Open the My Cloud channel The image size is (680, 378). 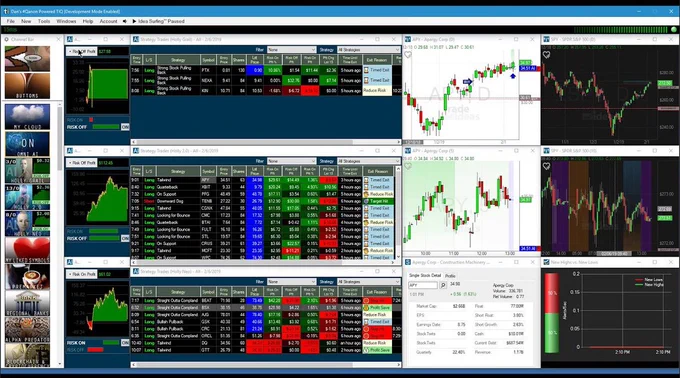tap(27, 117)
